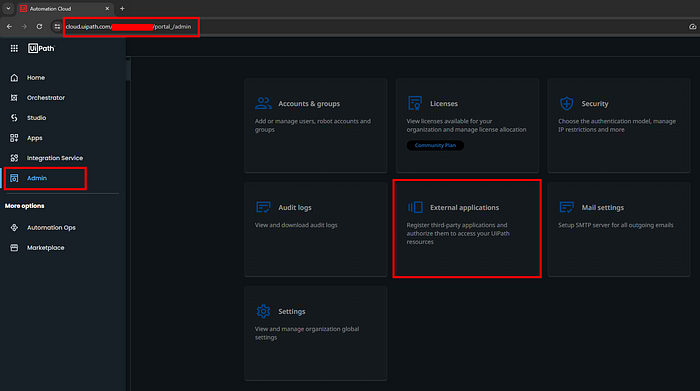Click 'Choose the authentication model' description
This screenshot has width=700, height=391.
pos(617,125)
